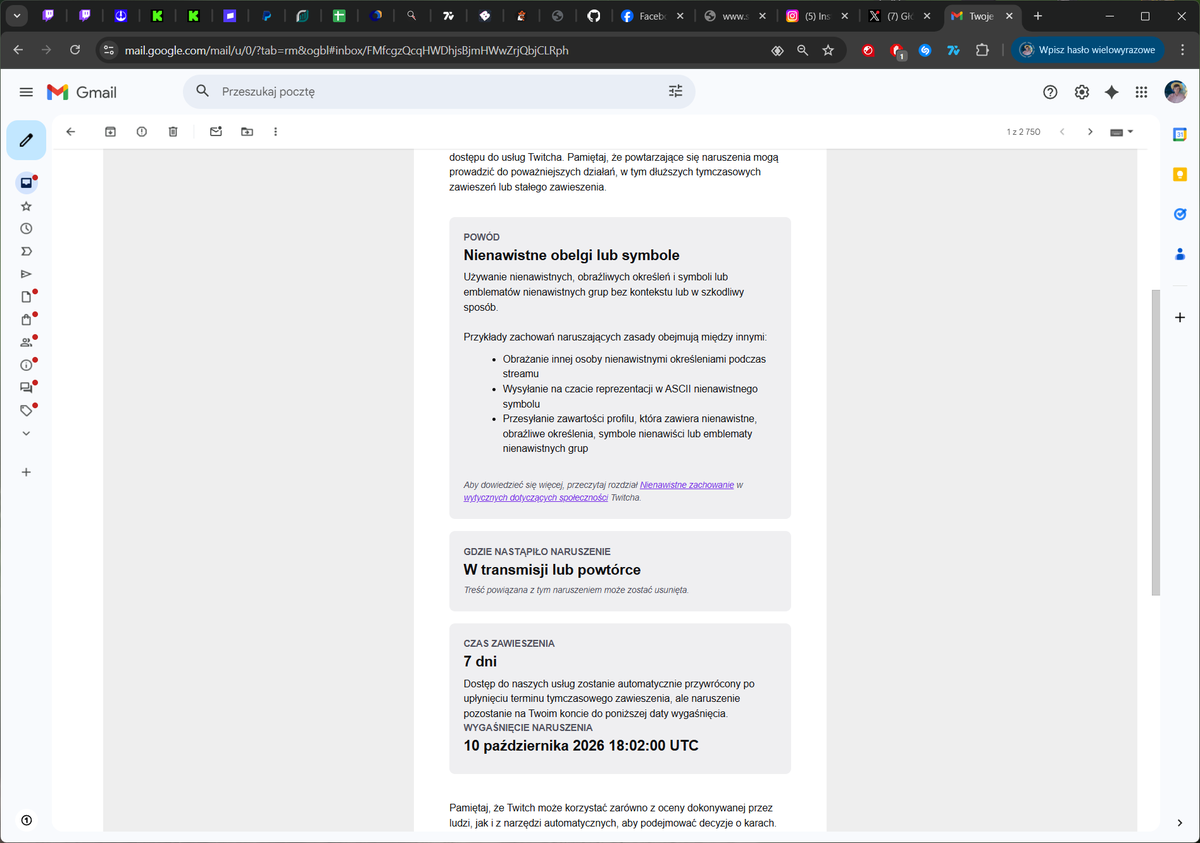Image resolution: width=1200 pixels, height=843 pixels.
Task: Reload the current page
Action: click(x=75, y=50)
